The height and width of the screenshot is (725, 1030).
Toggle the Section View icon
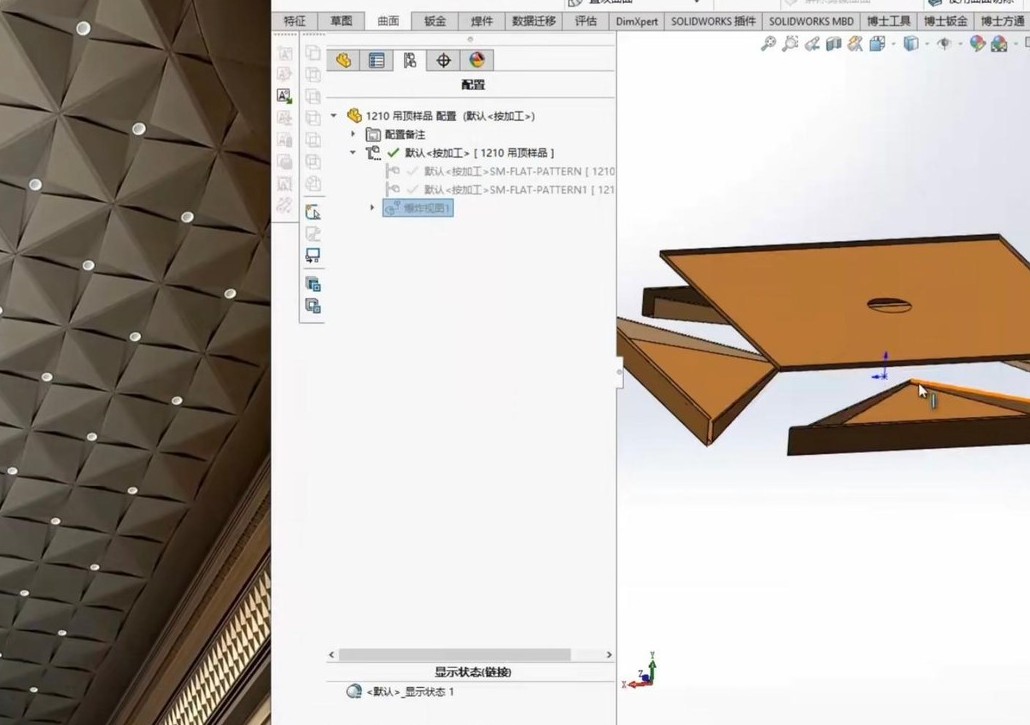pos(834,44)
